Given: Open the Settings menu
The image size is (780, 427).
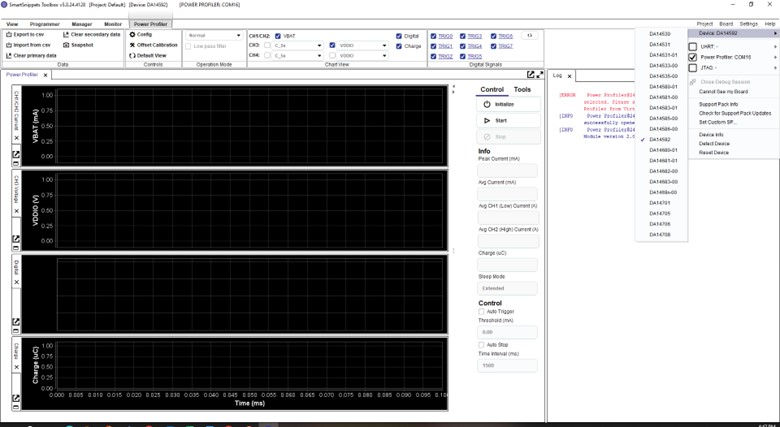Looking at the screenshot, I should [x=749, y=24].
